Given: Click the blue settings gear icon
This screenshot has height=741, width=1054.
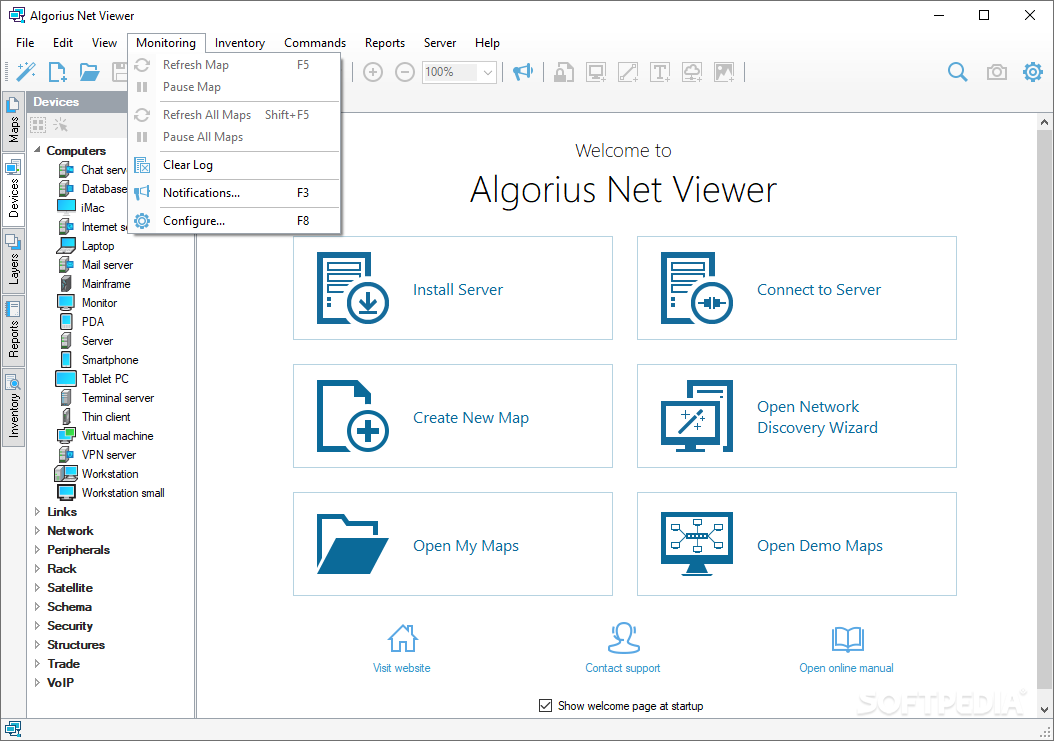Looking at the screenshot, I should (1032, 71).
